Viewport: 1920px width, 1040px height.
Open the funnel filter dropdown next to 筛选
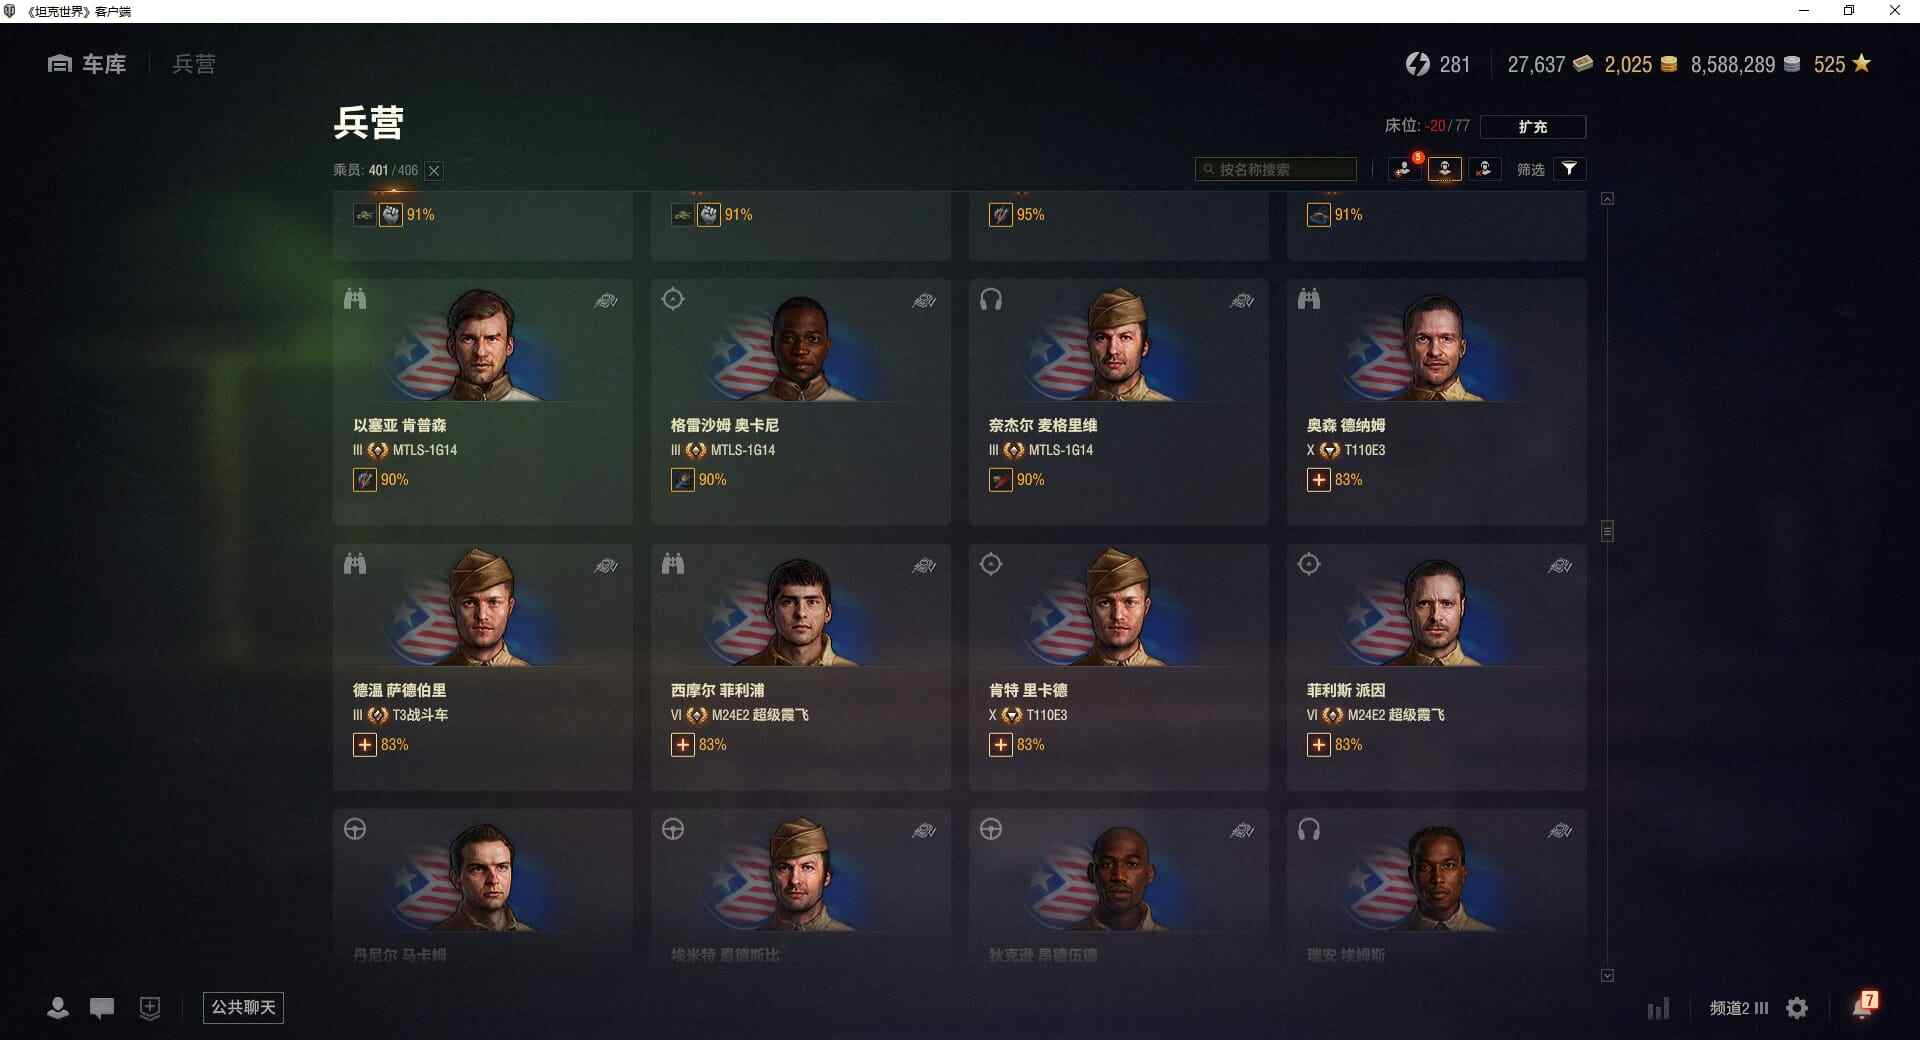pos(1569,169)
